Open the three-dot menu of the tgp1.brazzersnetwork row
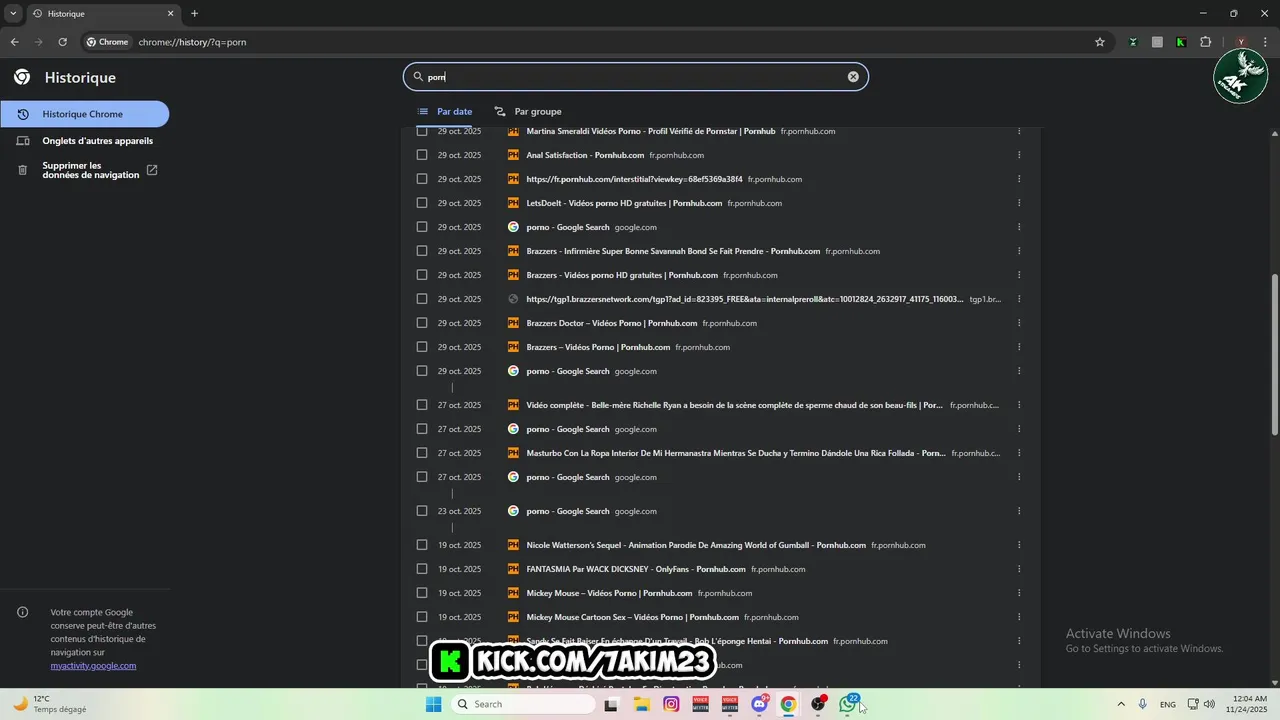Viewport: 1280px width, 720px height. click(1019, 299)
